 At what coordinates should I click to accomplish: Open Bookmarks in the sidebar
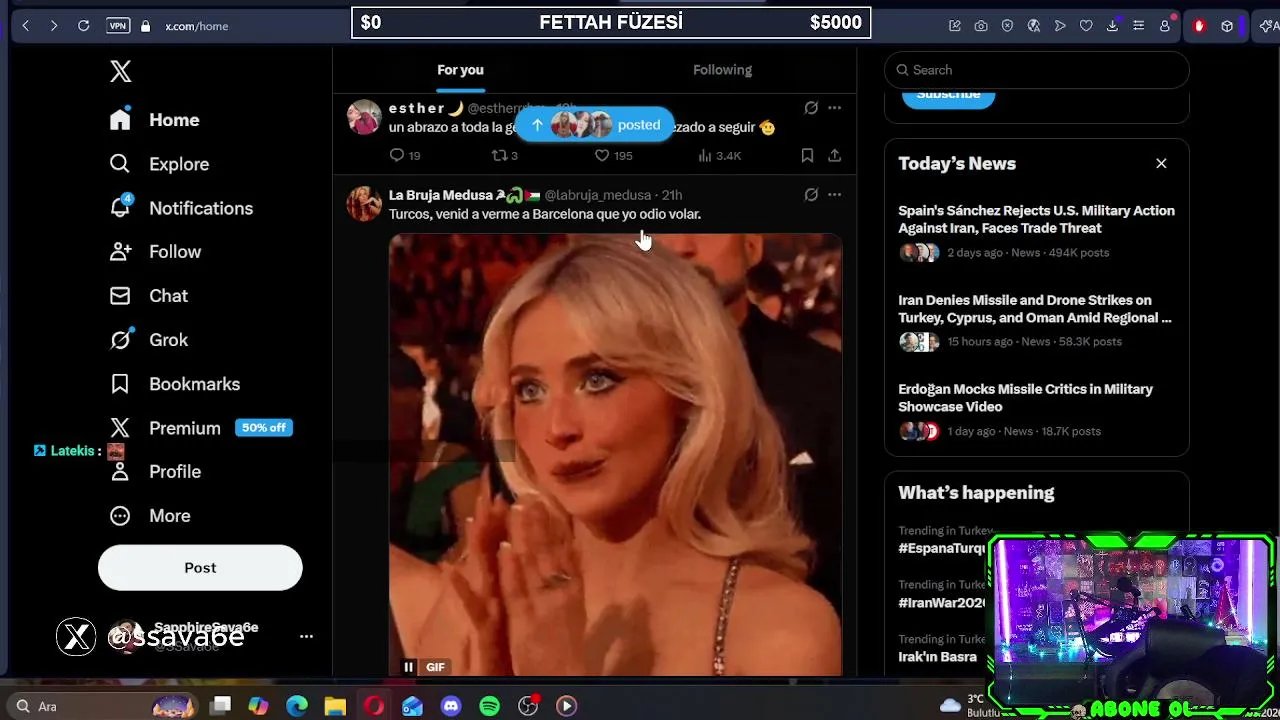(175, 384)
